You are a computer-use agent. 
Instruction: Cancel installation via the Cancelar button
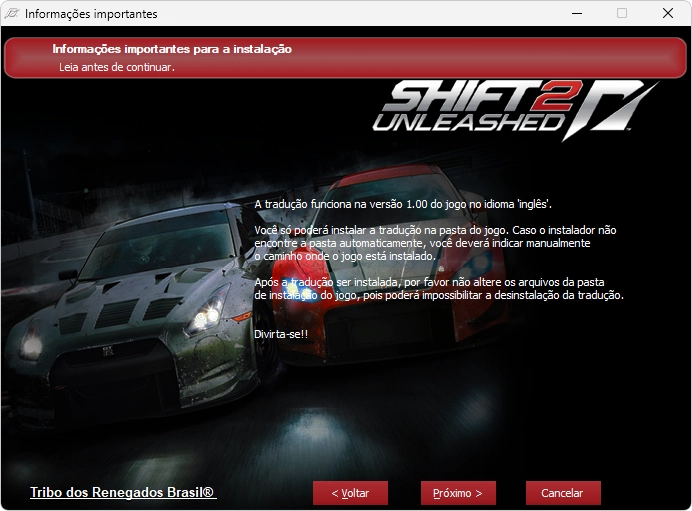563,493
